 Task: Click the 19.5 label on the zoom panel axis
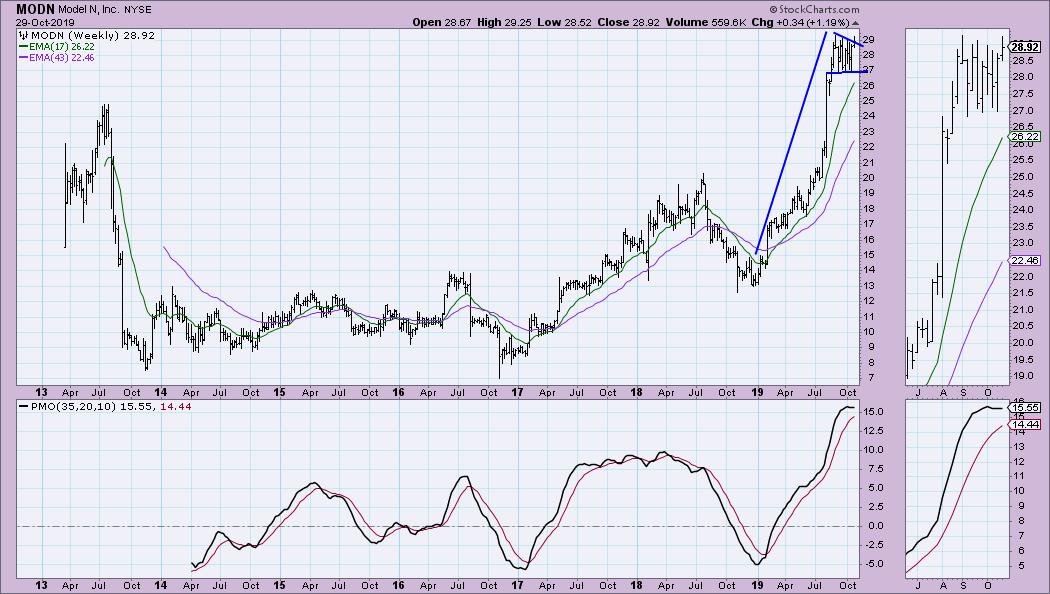click(x=1023, y=360)
